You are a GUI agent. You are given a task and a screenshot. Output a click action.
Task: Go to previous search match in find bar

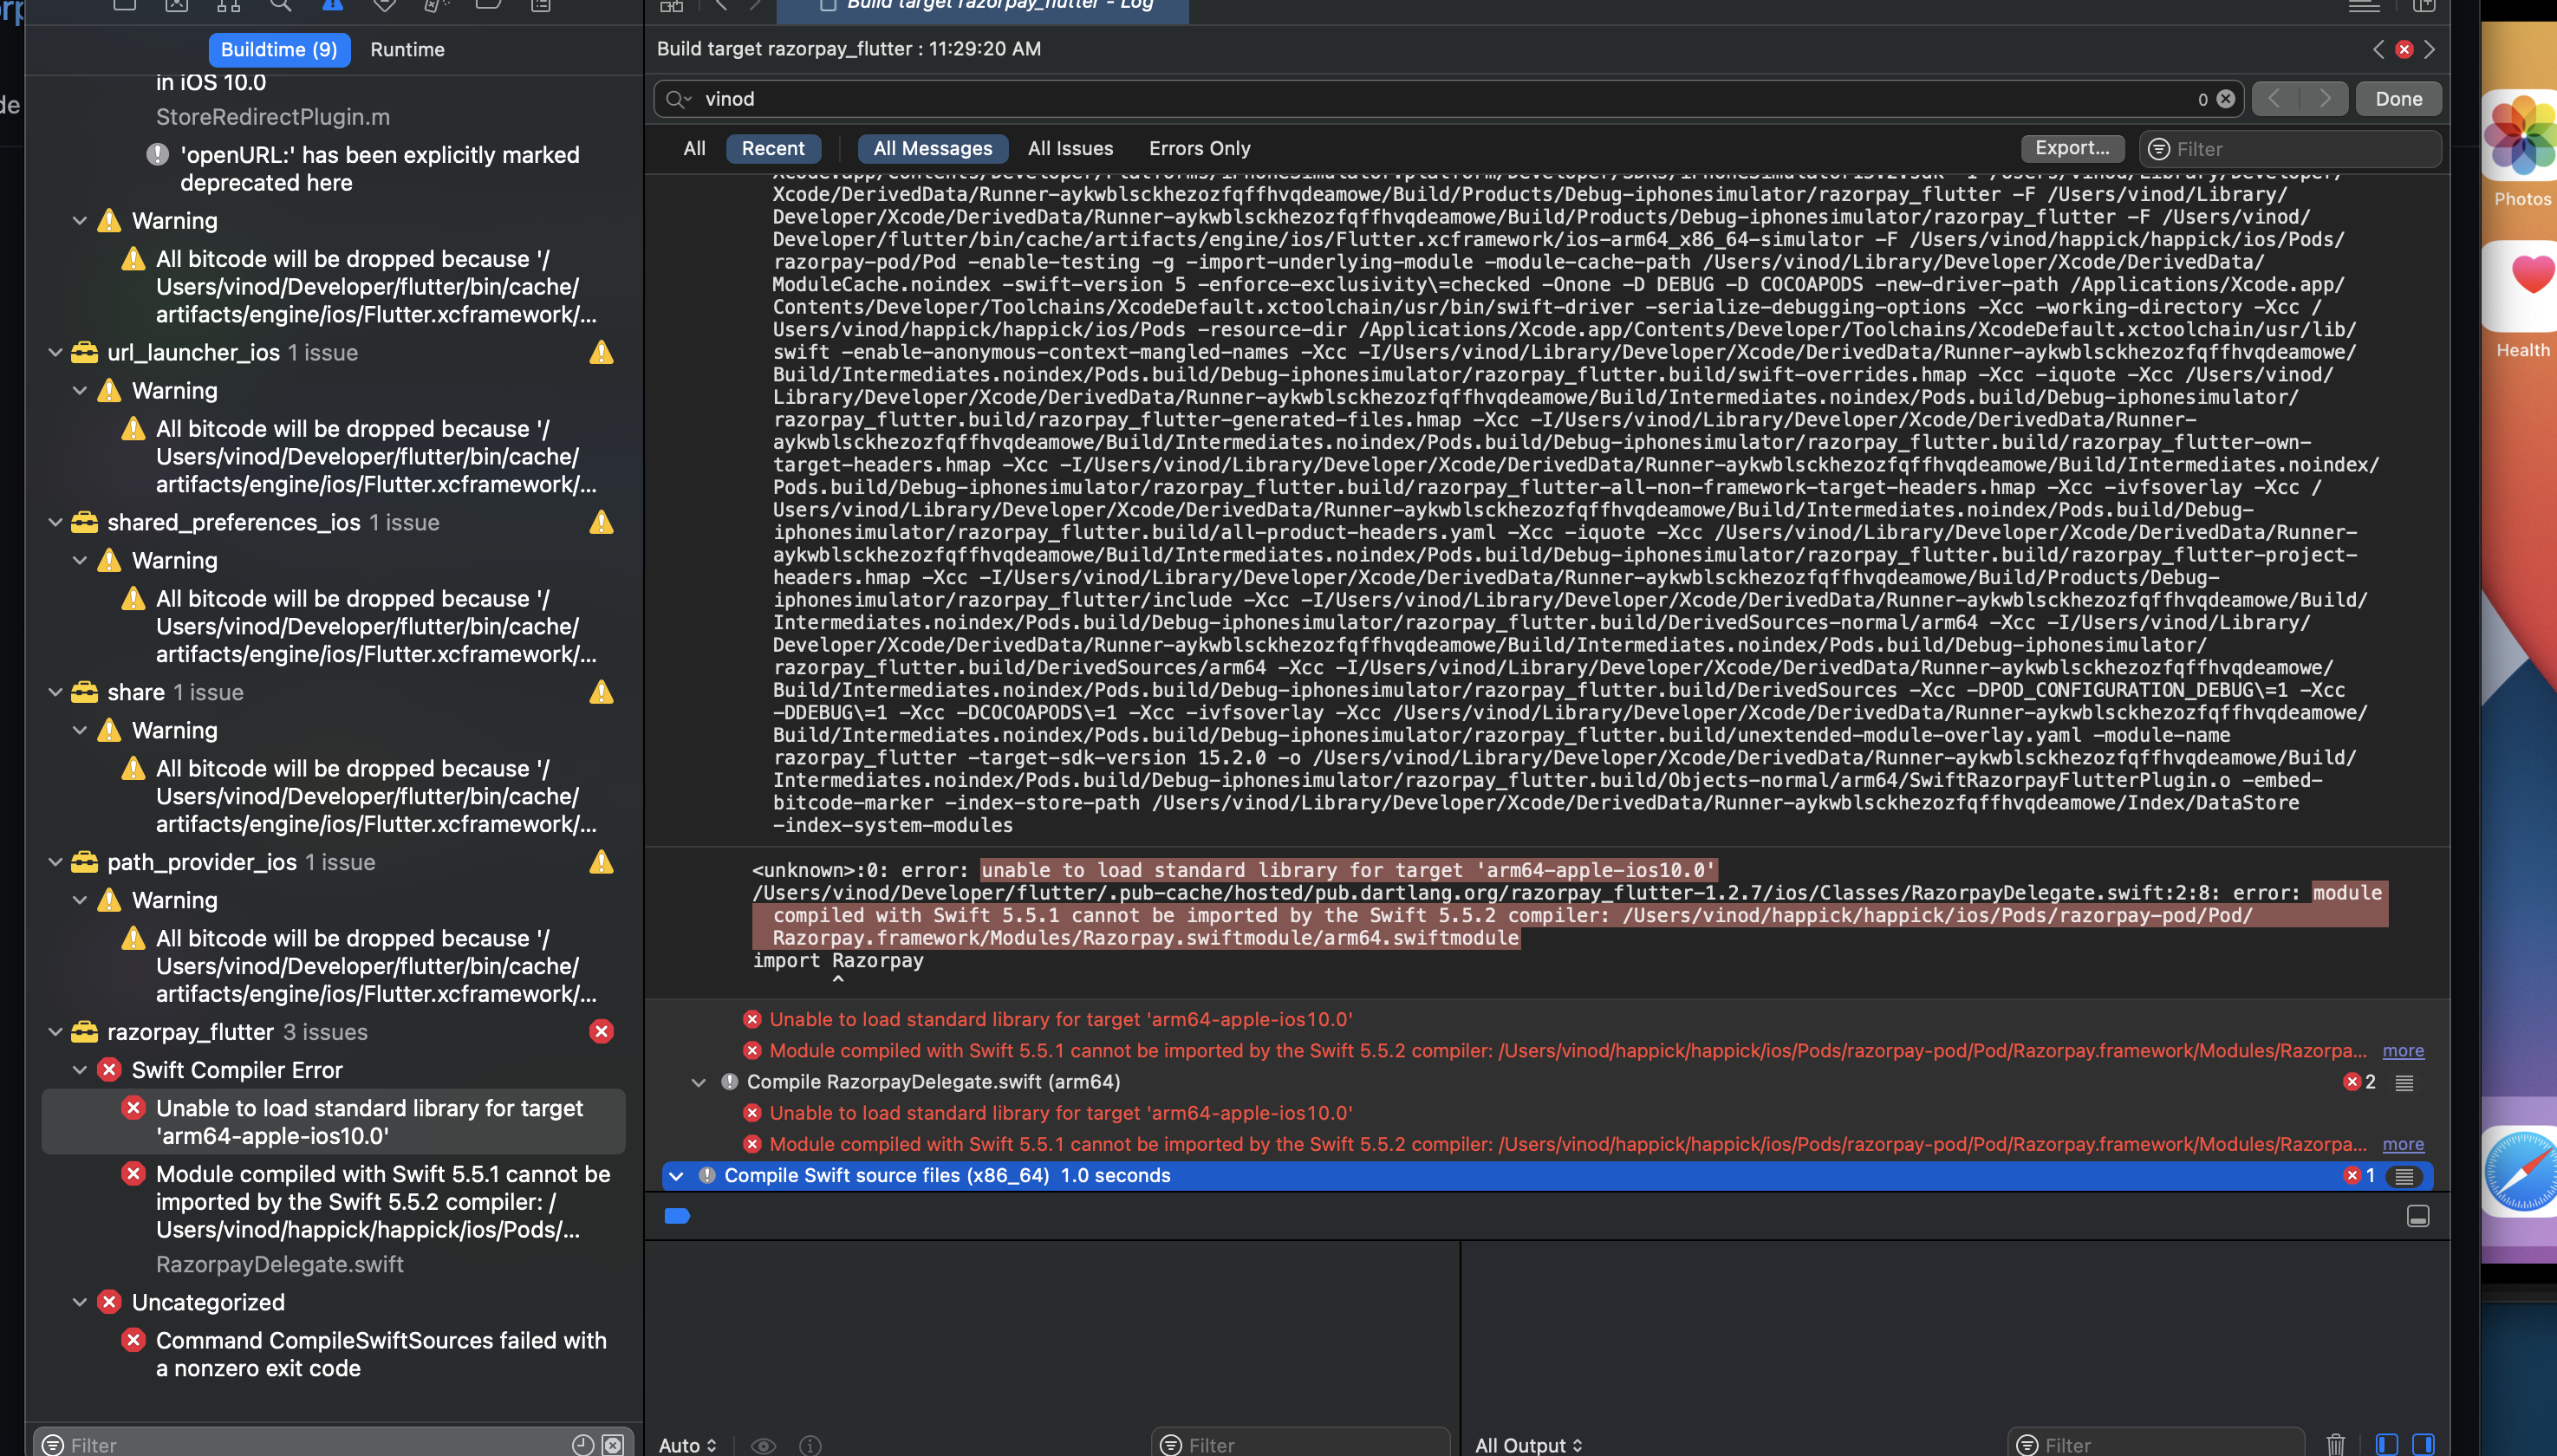coord(2275,99)
